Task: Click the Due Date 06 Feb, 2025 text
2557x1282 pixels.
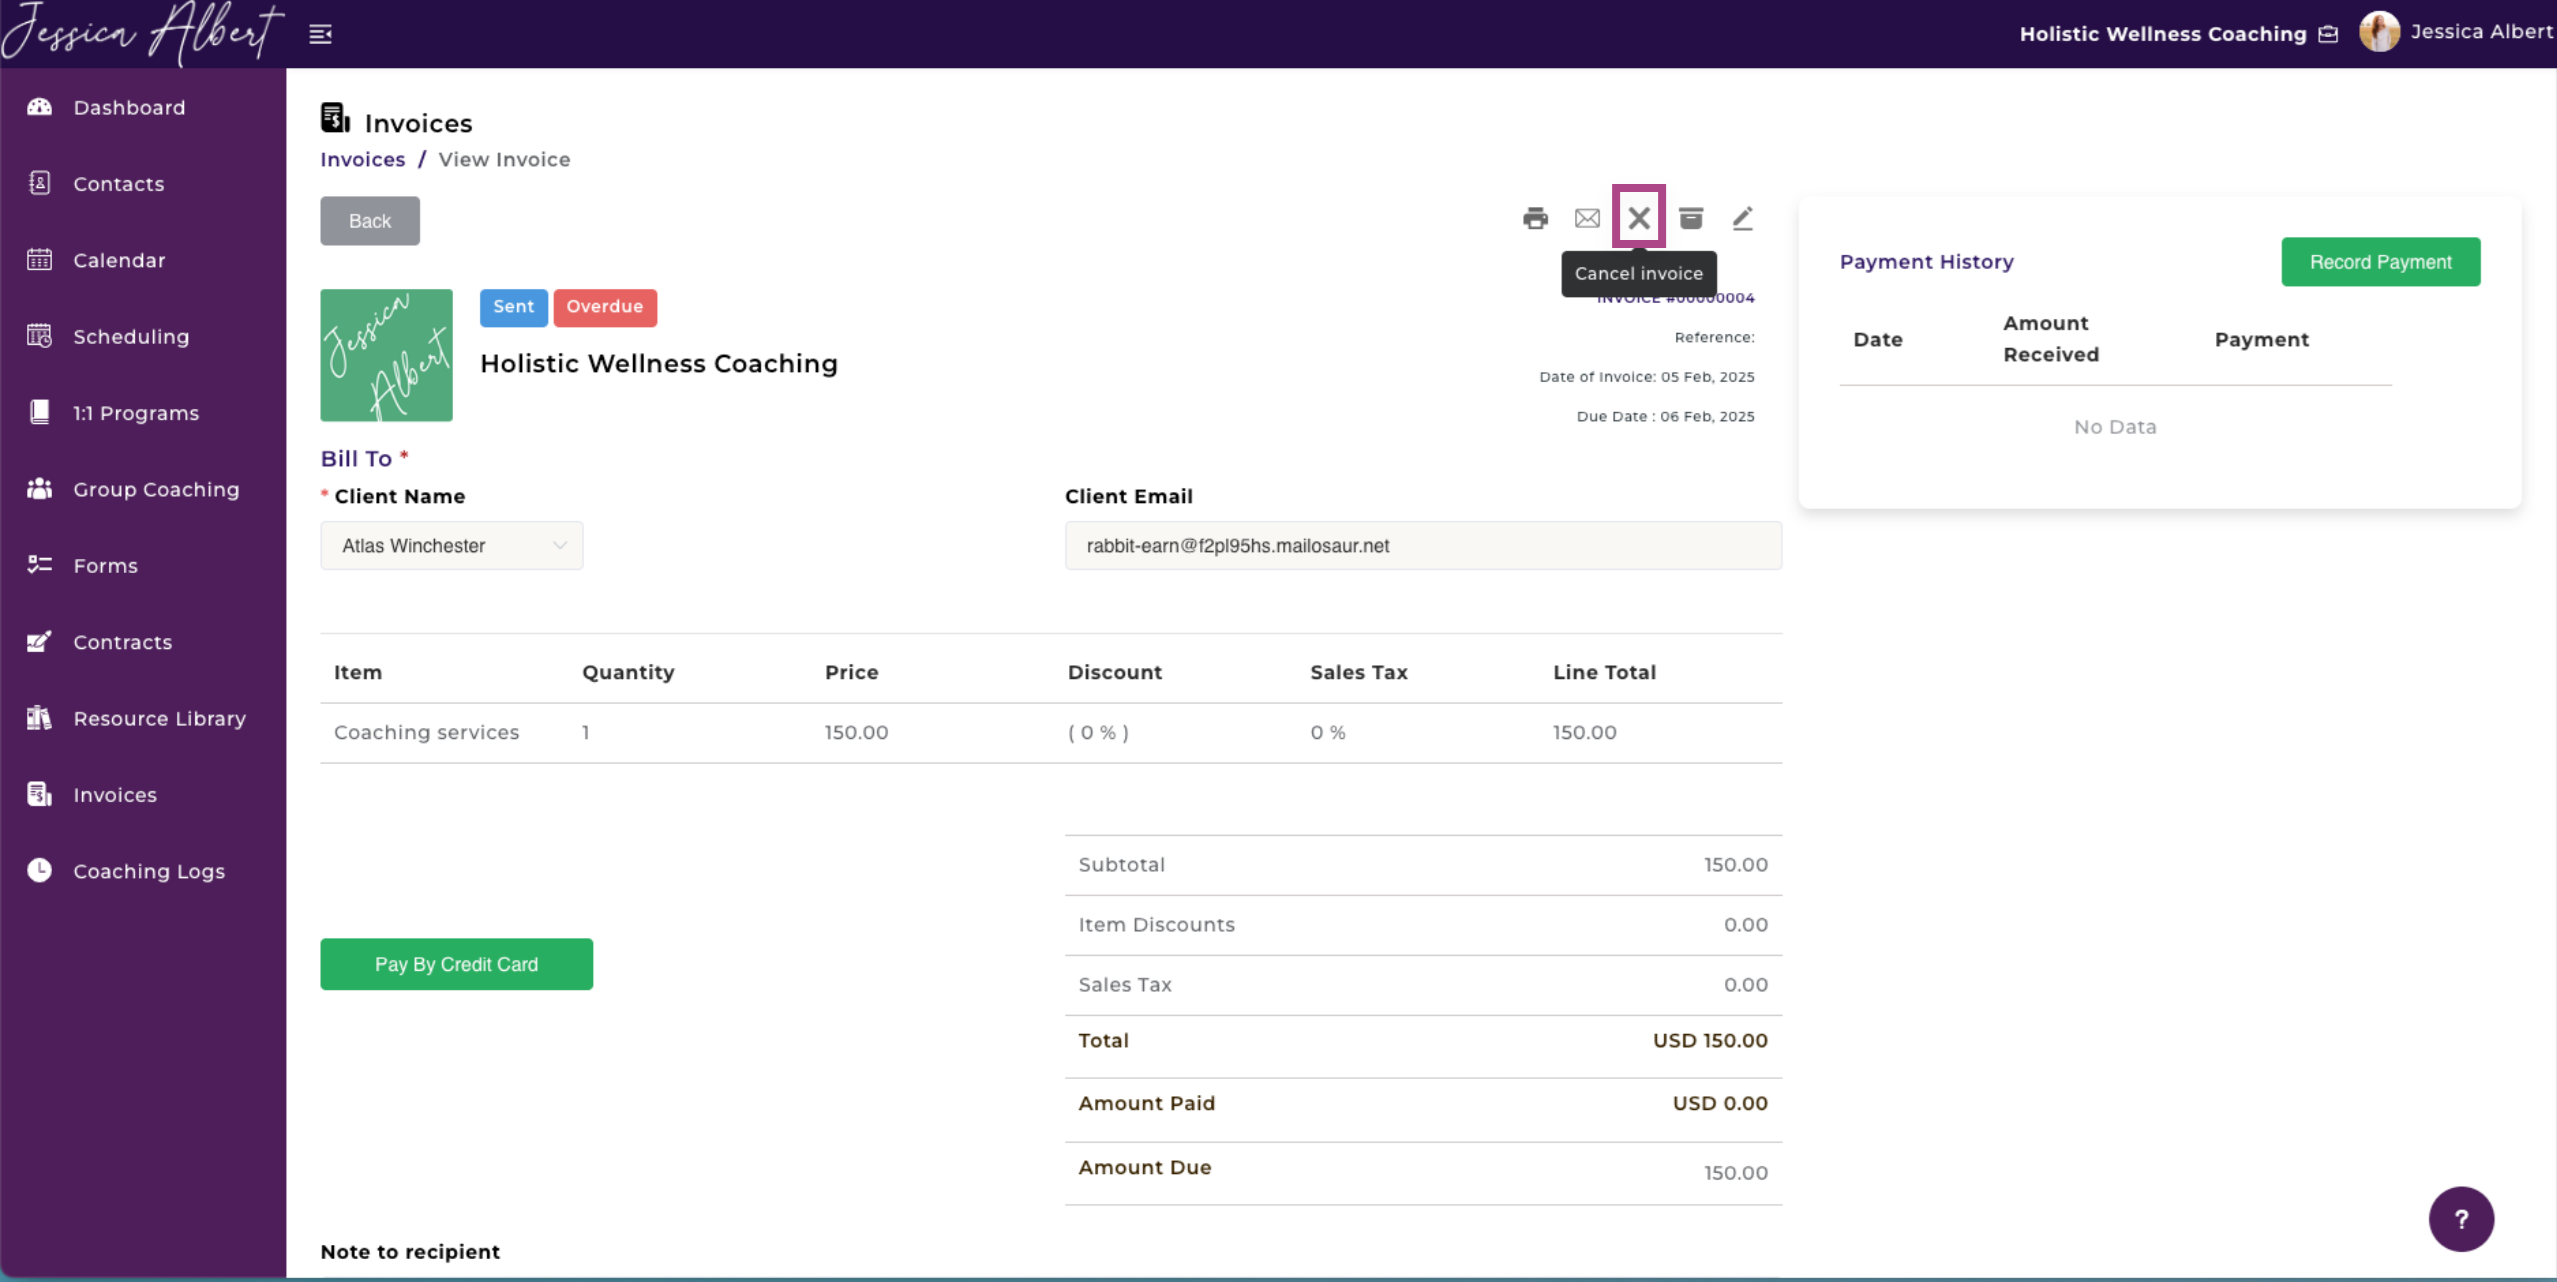Action: [x=1665, y=416]
